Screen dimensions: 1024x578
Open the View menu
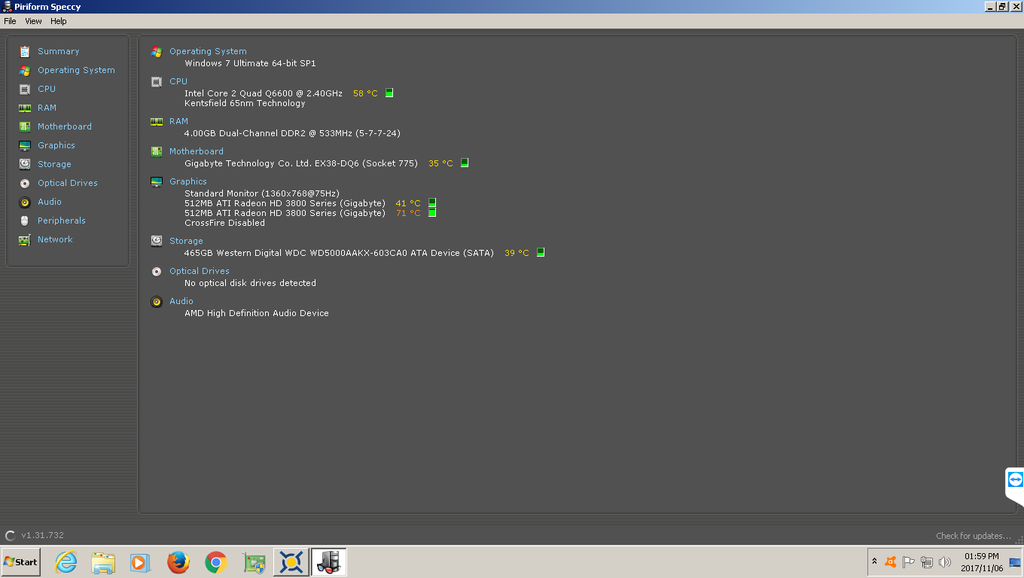33,21
